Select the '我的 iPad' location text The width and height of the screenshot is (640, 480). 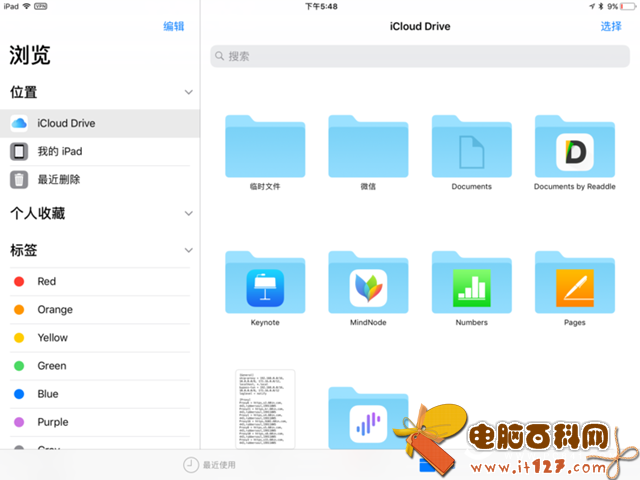coord(60,151)
